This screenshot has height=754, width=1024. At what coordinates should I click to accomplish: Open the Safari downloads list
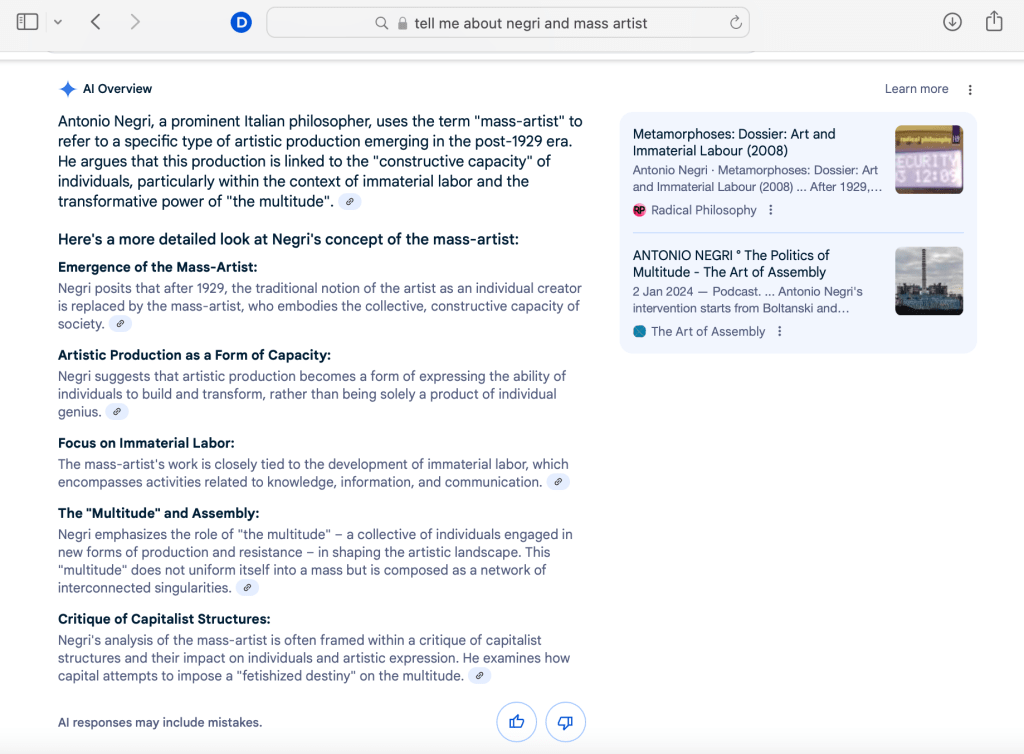952,22
